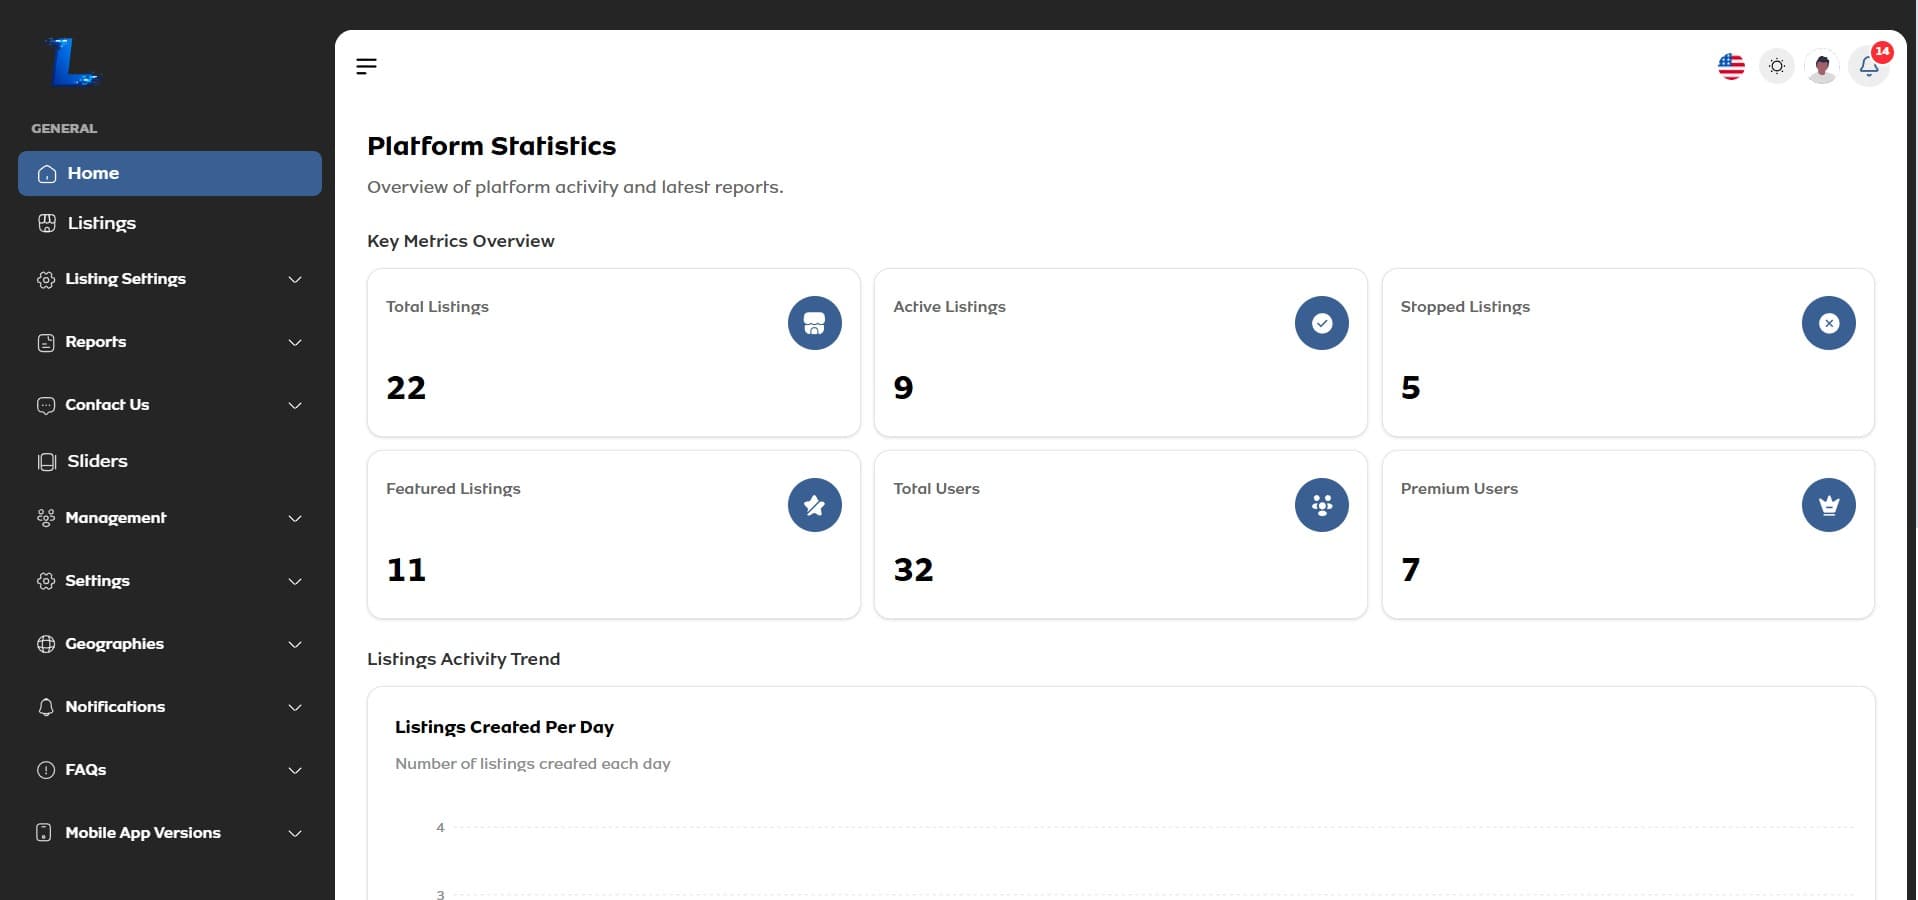Screen dimensions: 1918x900
Task: Click the Key Metrics Overview heading
Action: [460, 241]
